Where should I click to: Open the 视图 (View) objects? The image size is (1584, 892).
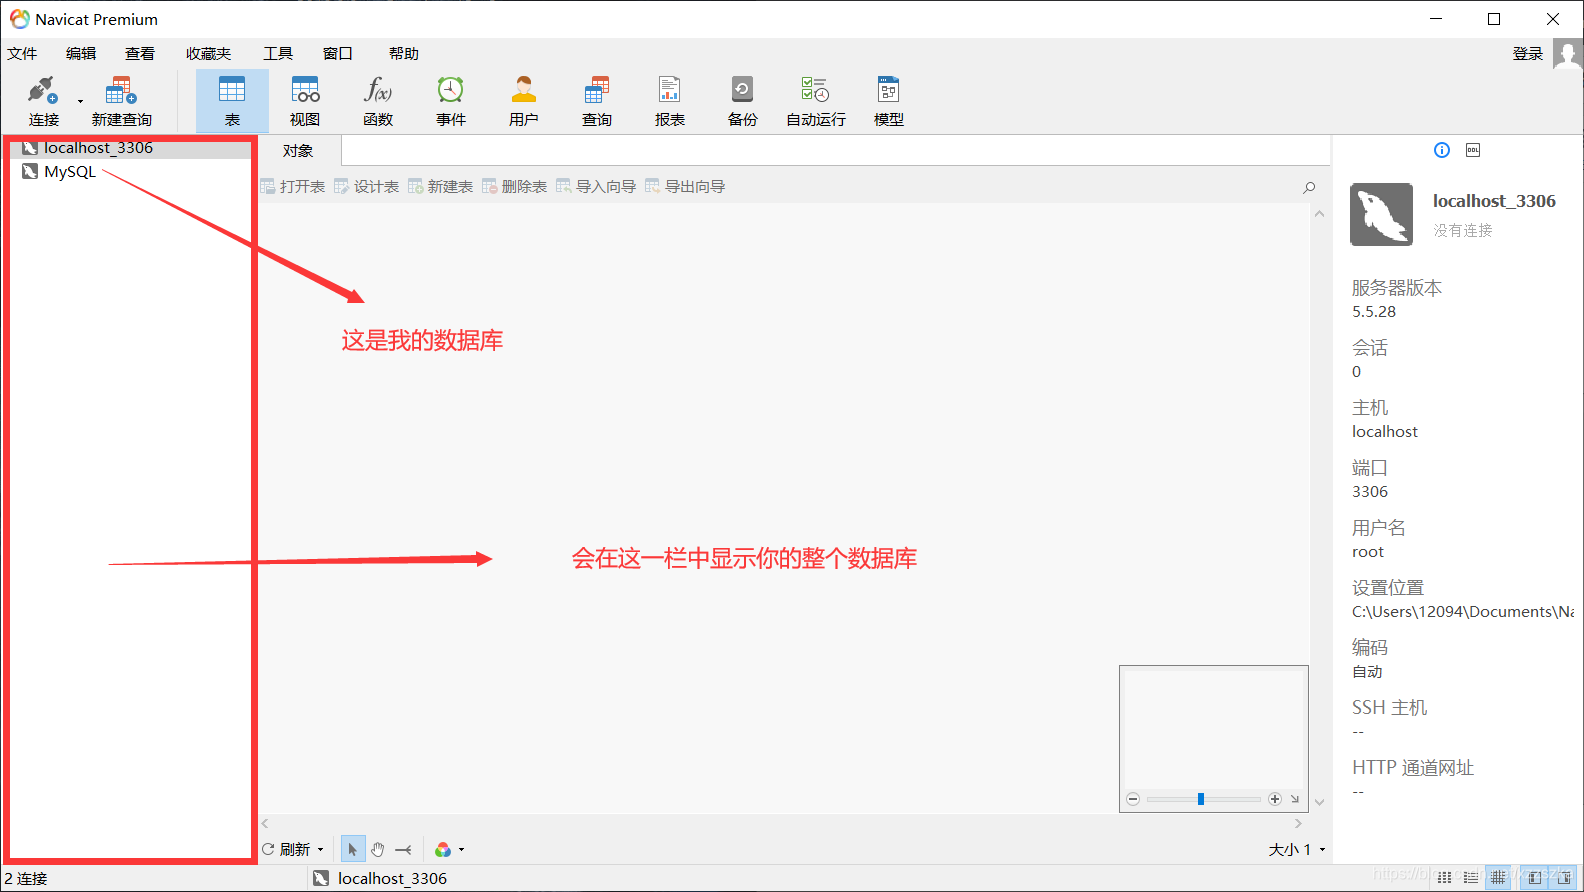[305, 102]
